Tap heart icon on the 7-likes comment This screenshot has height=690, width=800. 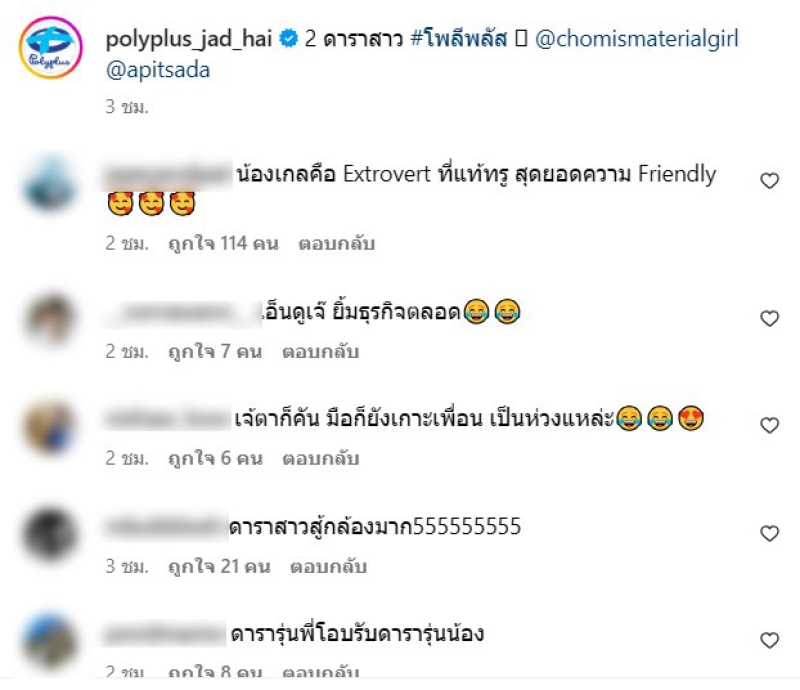[769, 318]
